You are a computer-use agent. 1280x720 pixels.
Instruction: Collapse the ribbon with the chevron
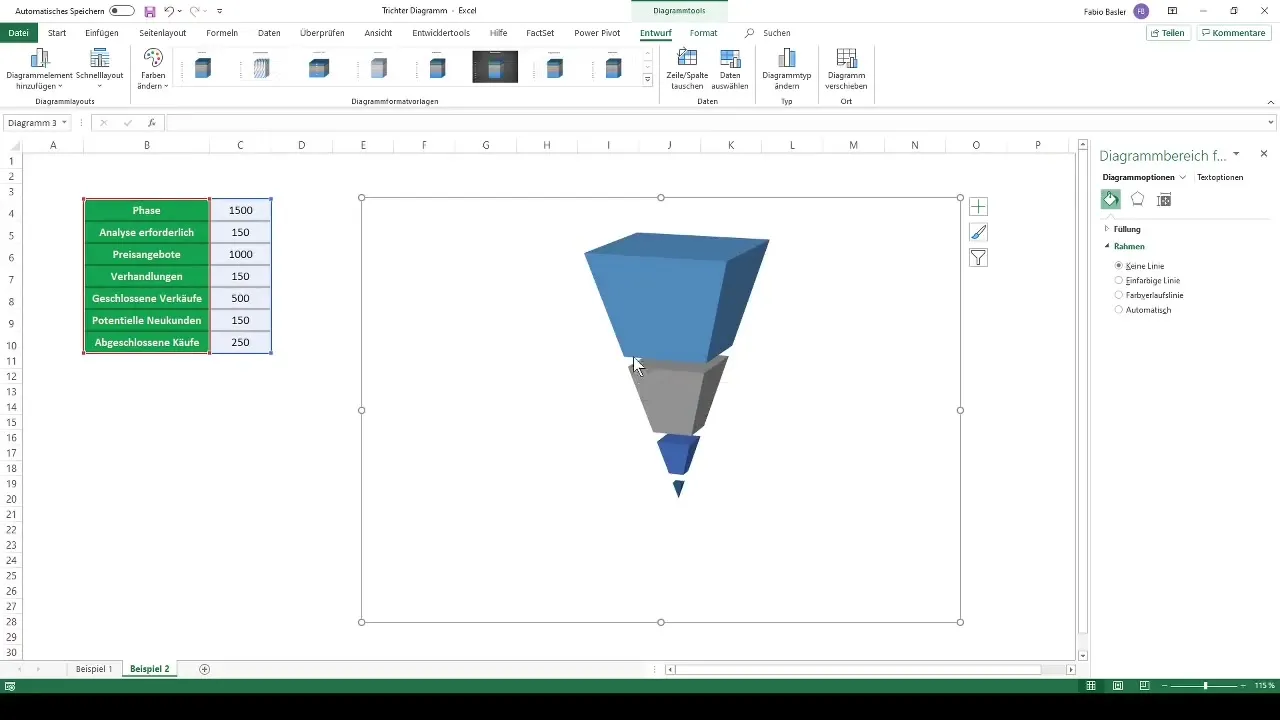tap(1270, 101)
